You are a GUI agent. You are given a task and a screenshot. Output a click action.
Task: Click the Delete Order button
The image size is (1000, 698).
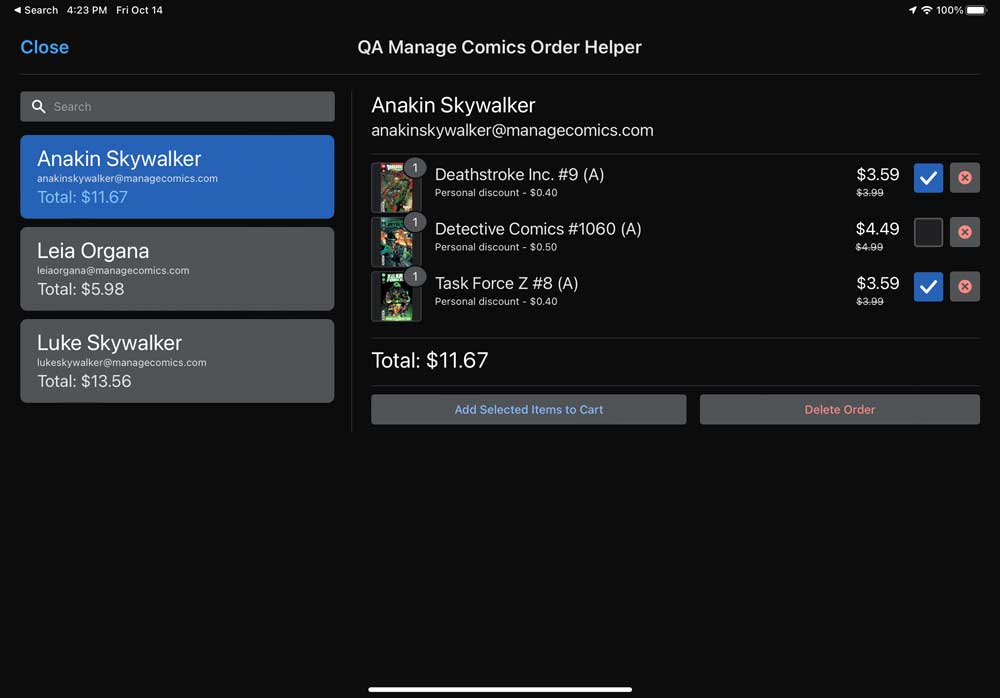pos(839,410)
